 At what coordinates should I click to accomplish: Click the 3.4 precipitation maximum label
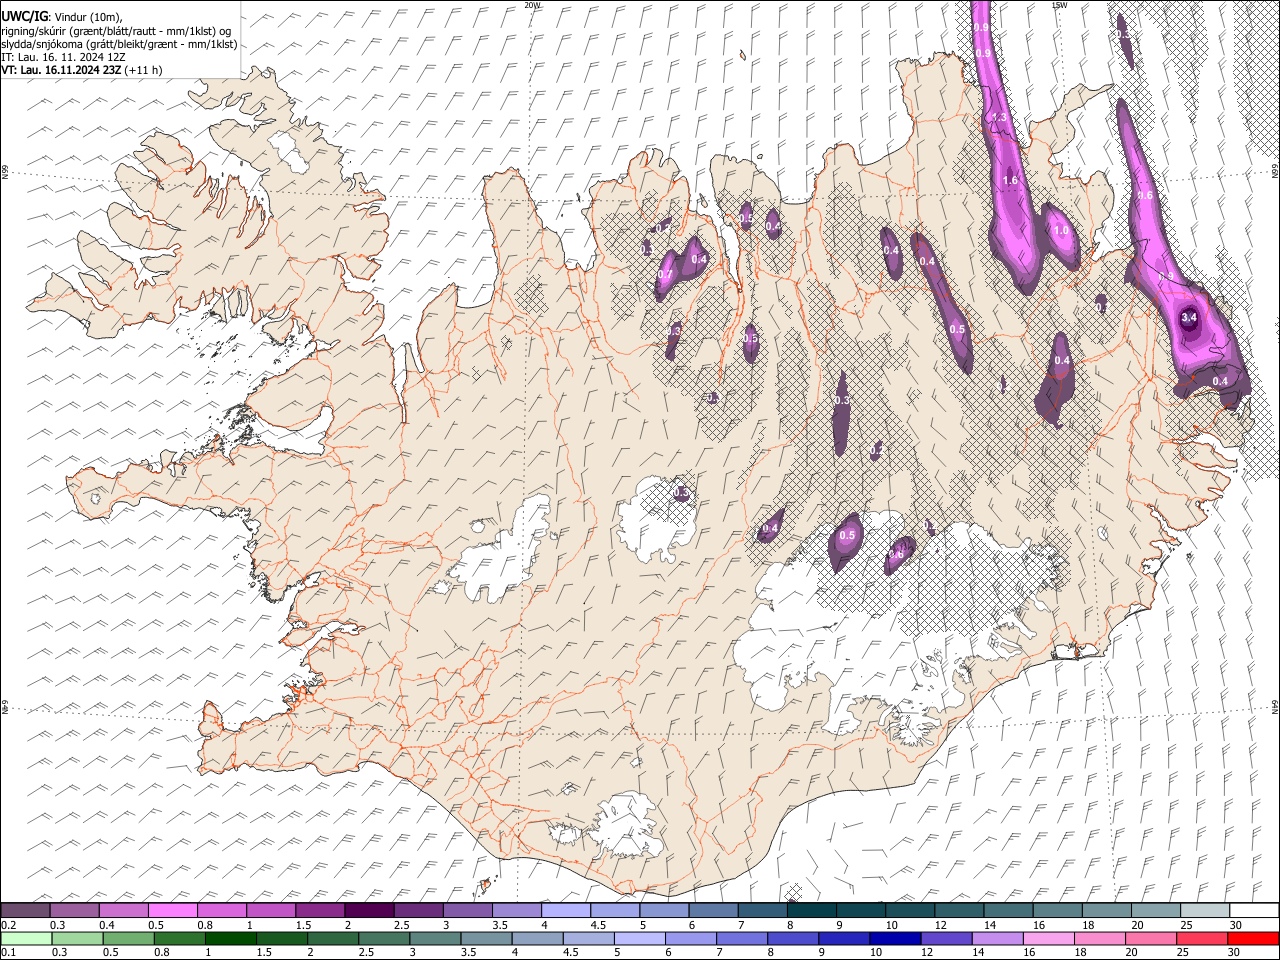coord(1189,317)
